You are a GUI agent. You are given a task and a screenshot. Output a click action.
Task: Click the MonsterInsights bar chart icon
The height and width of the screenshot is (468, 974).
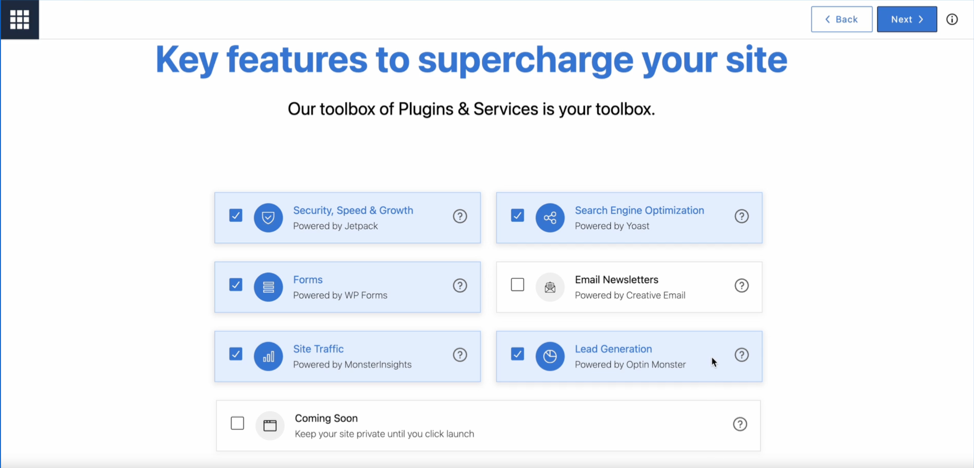coord(268,356)
